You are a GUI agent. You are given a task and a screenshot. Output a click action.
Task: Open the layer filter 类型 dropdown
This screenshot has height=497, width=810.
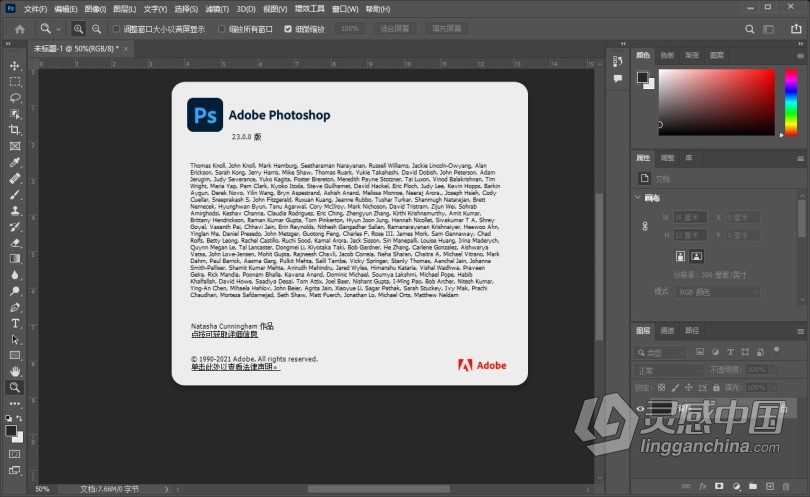[x=660, y=353]
